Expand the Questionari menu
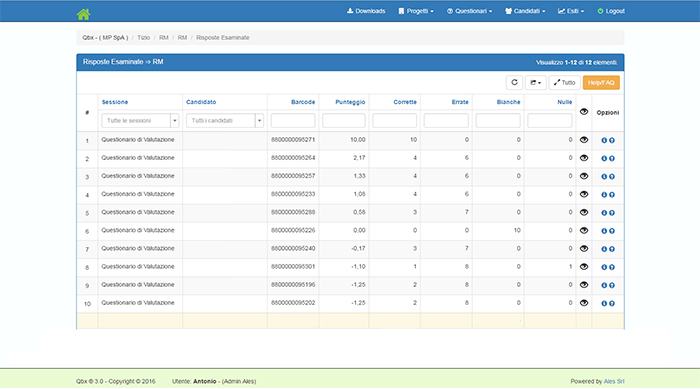Image resolution: width=700 pixels, height=389 pixels. (470, 11)
